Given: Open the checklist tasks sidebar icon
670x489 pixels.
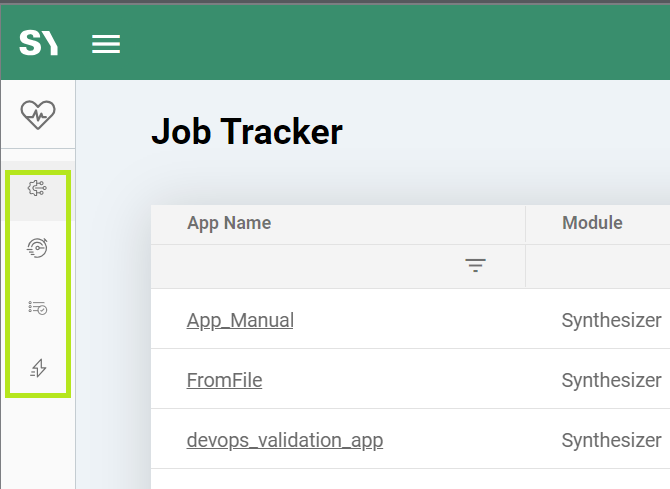Looking at the screenshot, I should coord(38,308).
